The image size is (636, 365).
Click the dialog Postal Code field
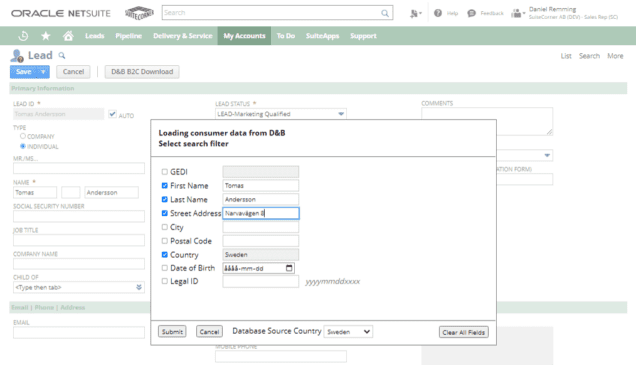261,241
